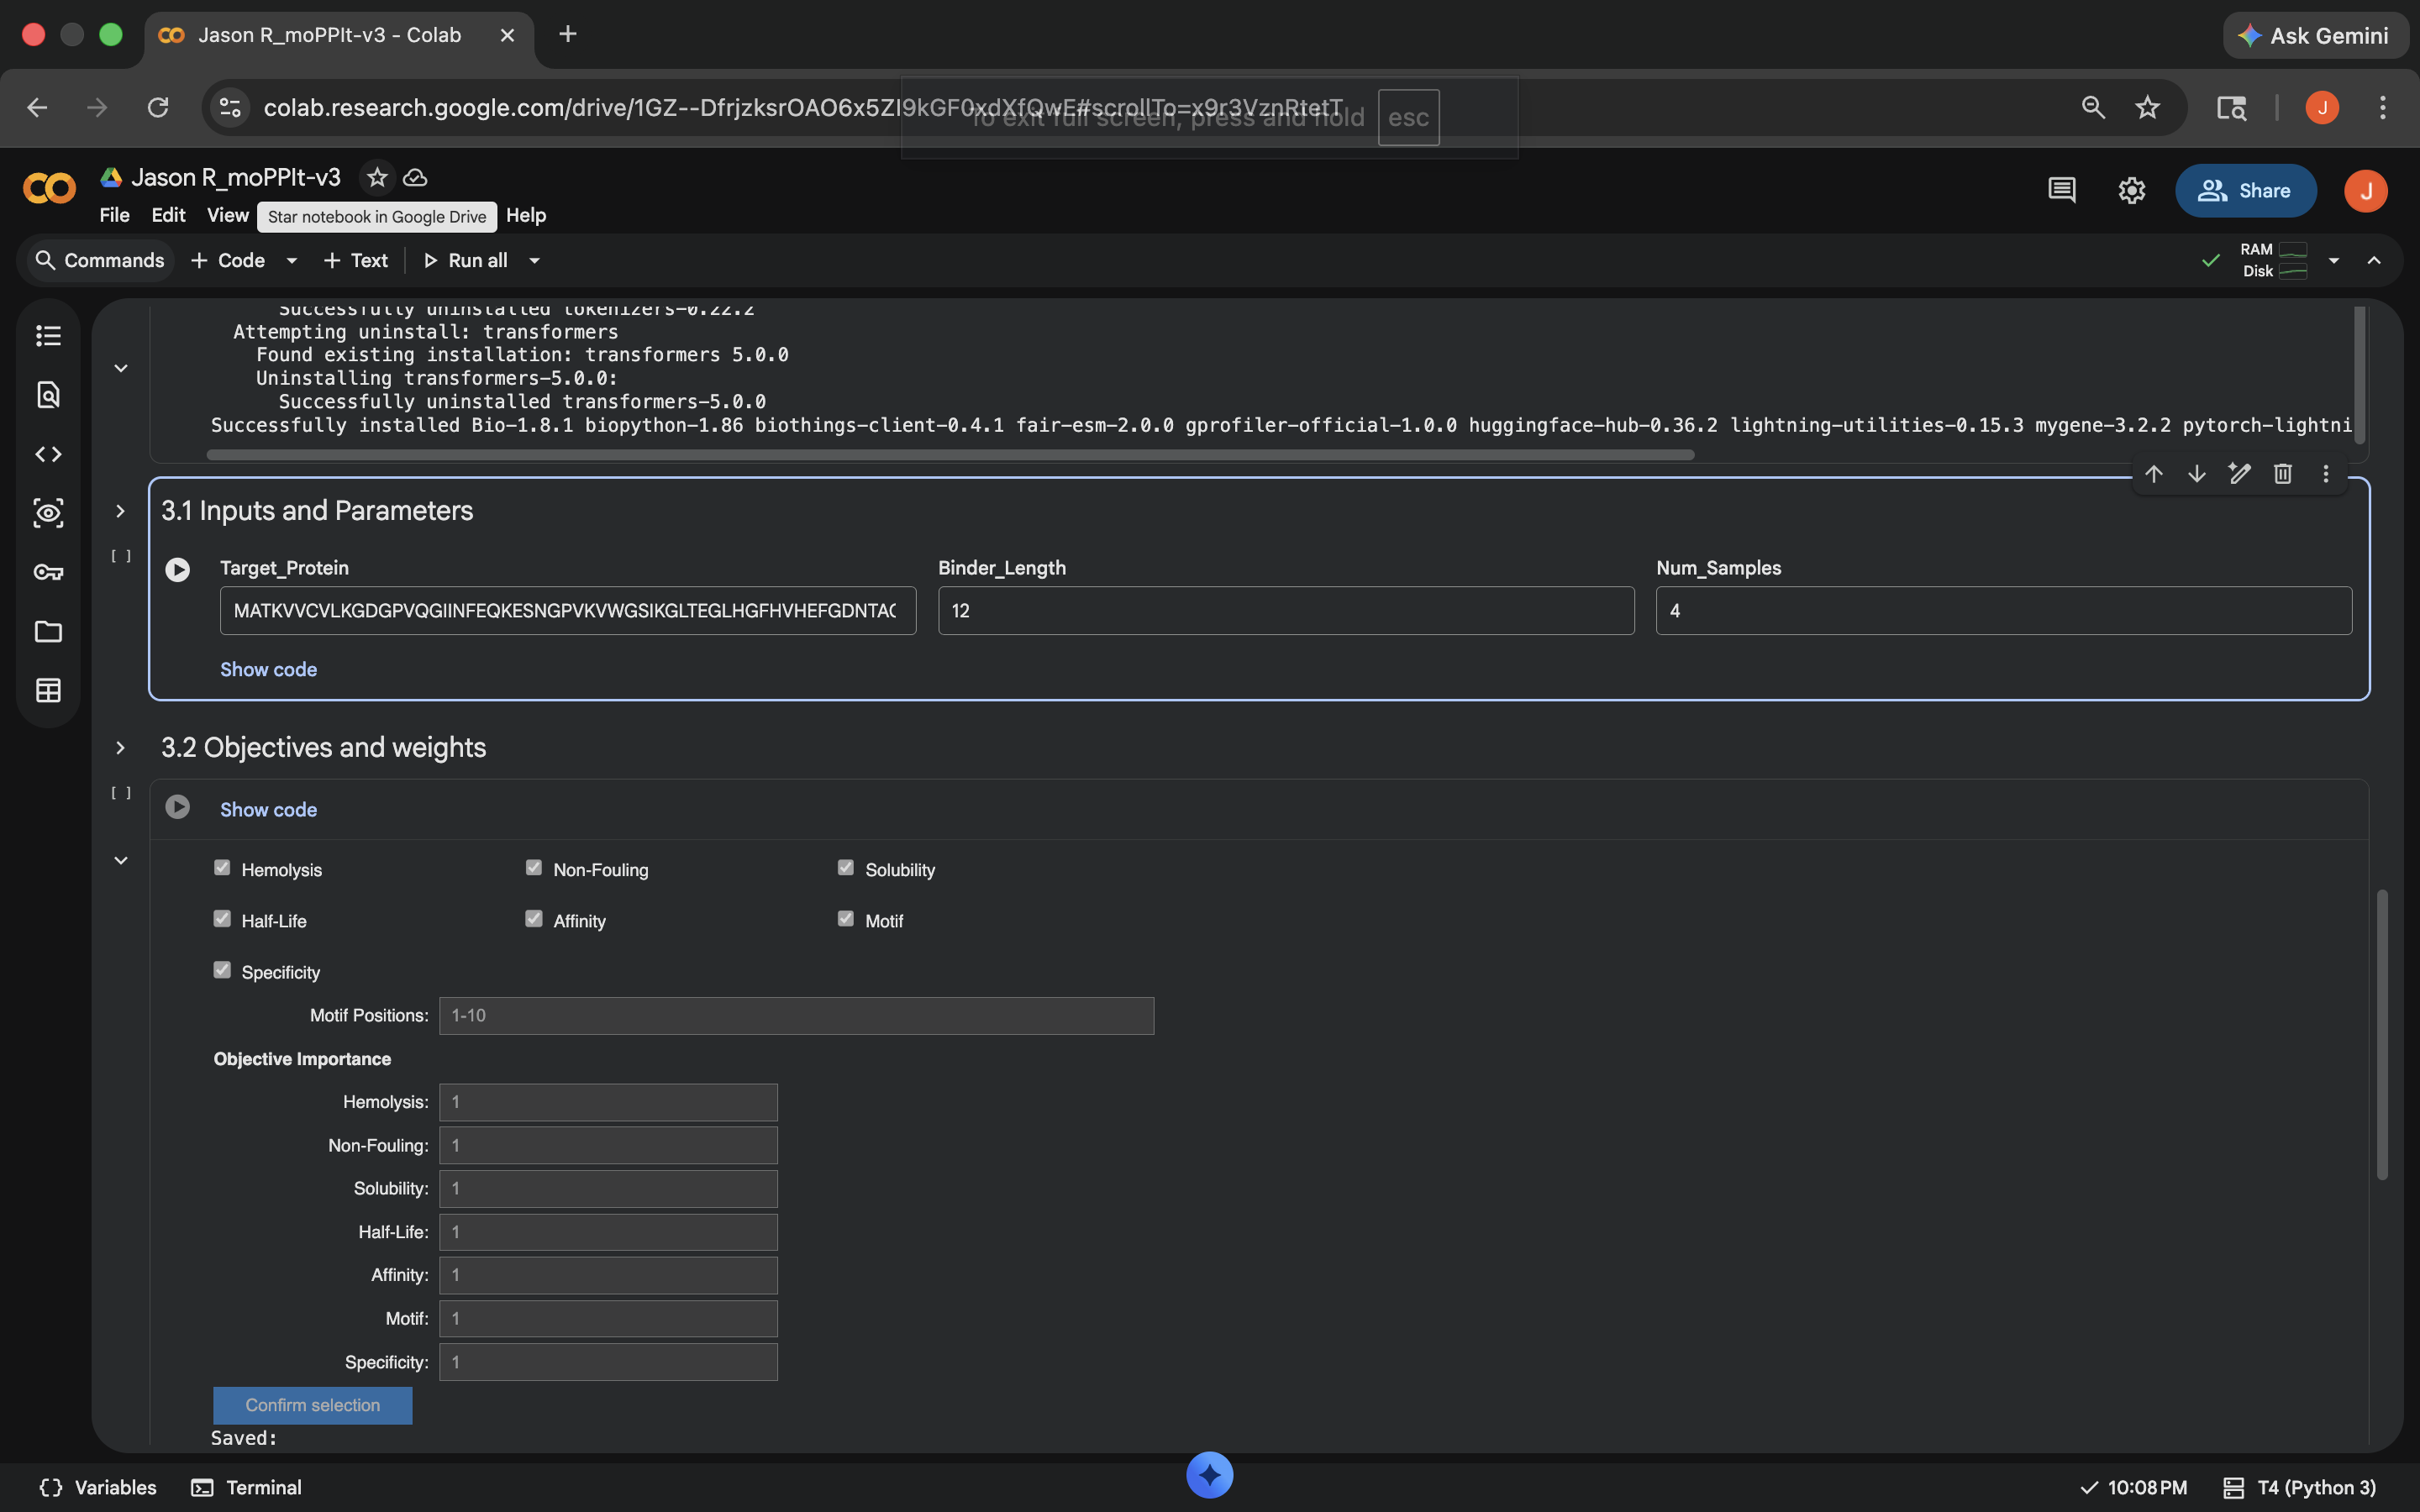Open more cell actions menu

coord(2326,473)
